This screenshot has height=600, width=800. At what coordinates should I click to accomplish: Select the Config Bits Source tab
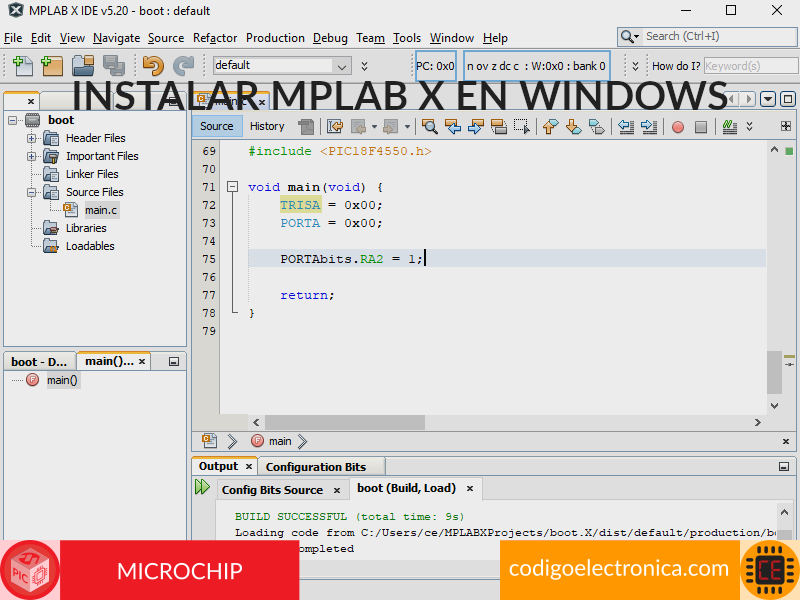tap(272, 490)
